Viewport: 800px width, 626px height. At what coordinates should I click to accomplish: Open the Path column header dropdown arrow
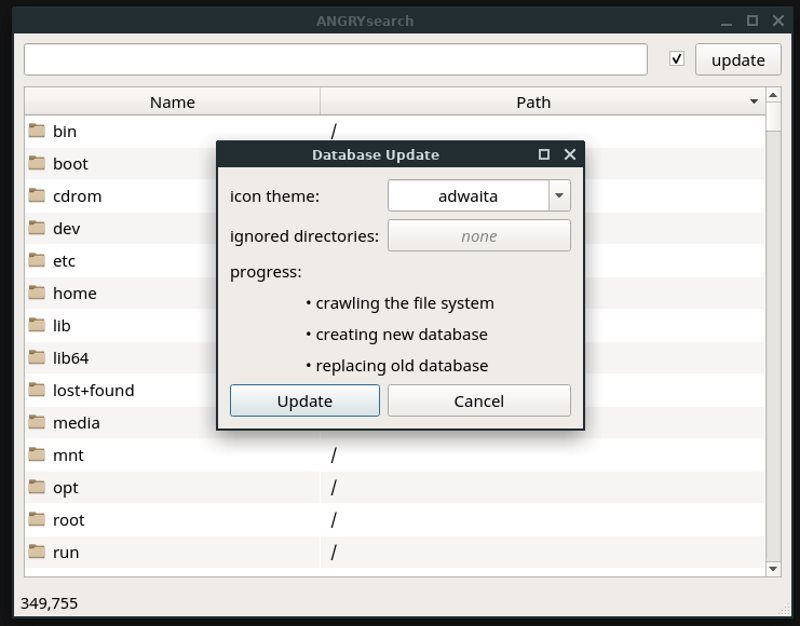coord(754,102)
